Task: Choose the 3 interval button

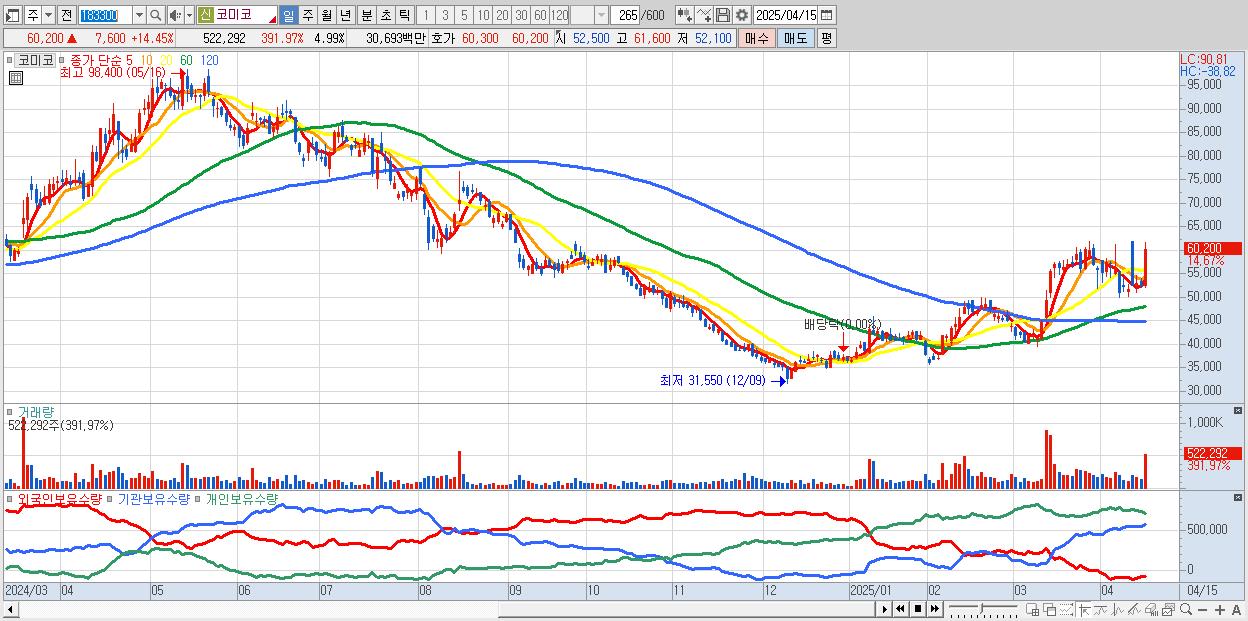Action: pyautogui.click(x=445, y=15)
